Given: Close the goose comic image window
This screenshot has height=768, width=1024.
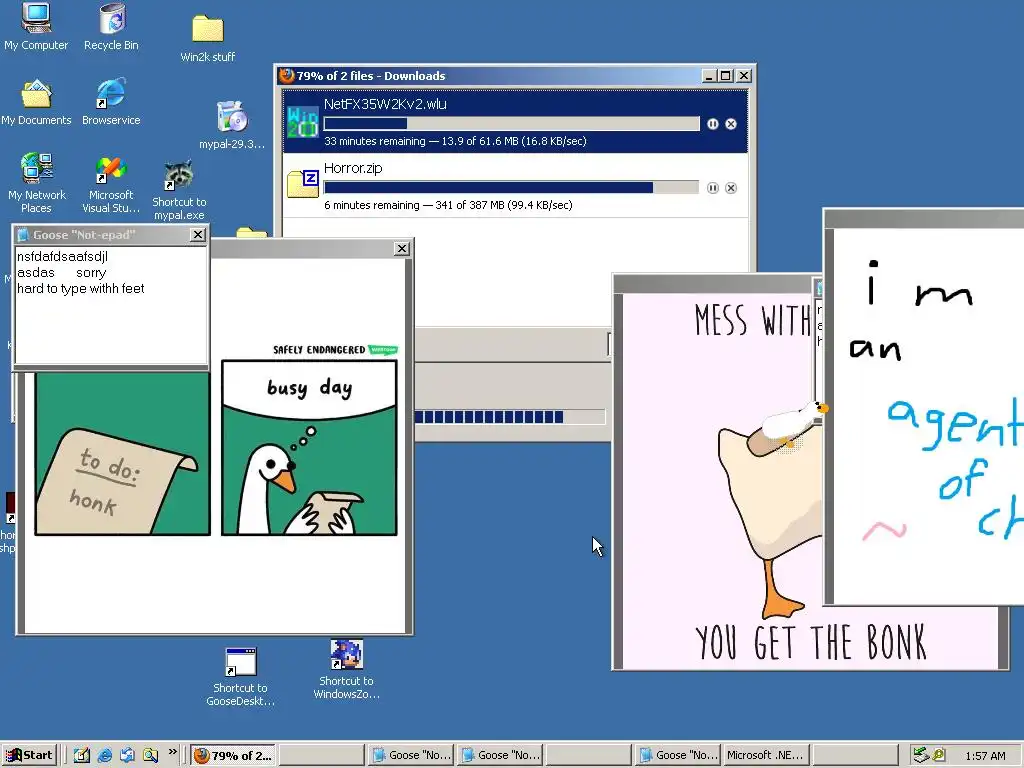Looking at the screenshot, I should pos(402,249).
